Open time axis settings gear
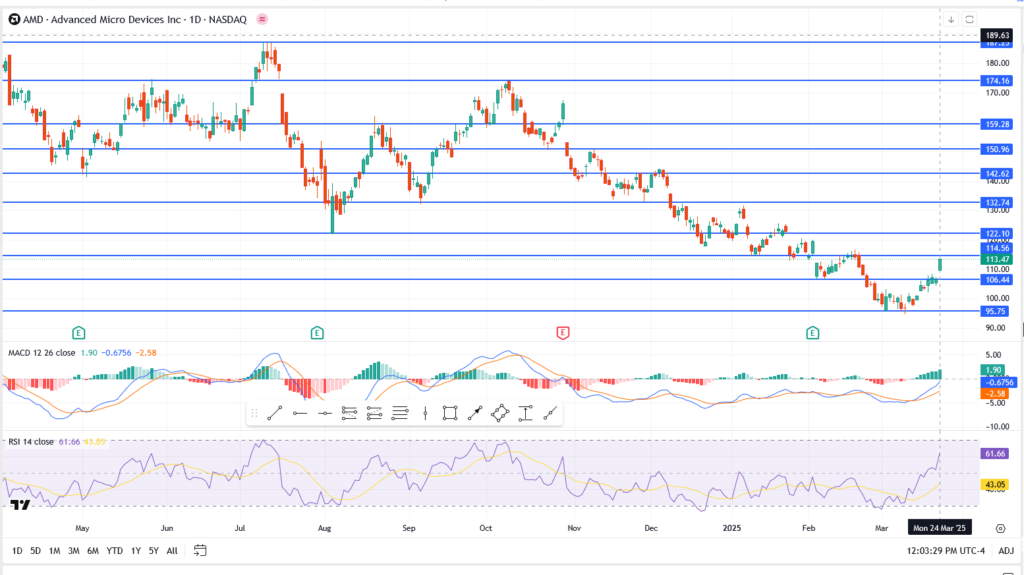Screen dimensions: 1024x575 1001,526
